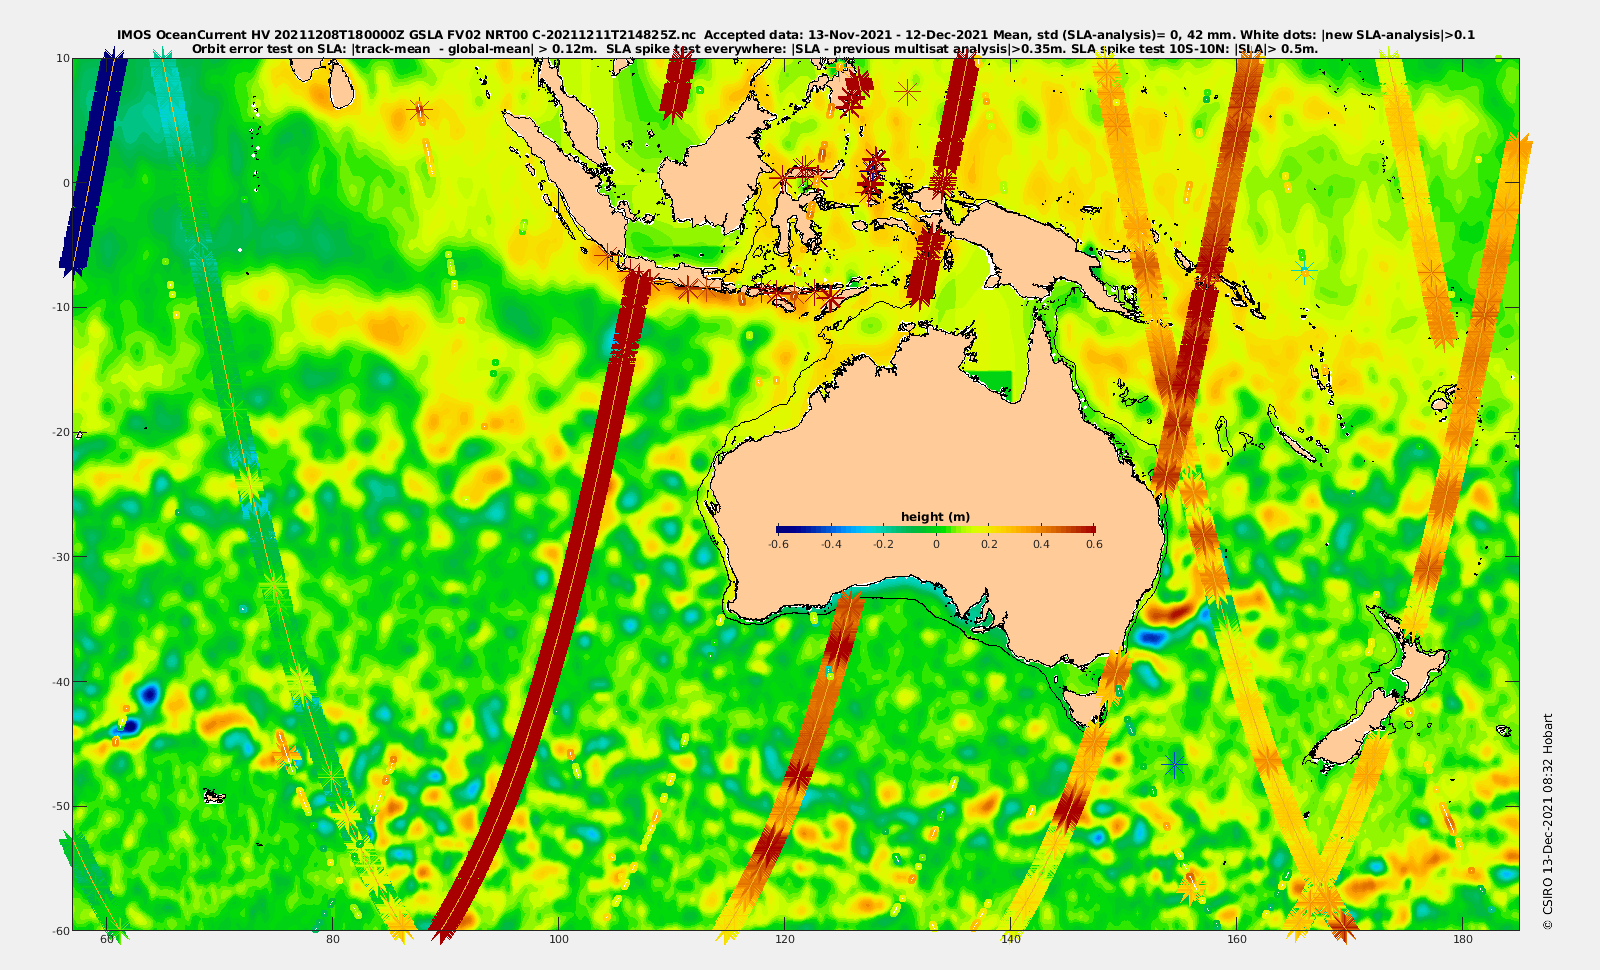Click "SLA spike test 10S-10N: |SLA|> 0.5m." text

(1195, 48)
